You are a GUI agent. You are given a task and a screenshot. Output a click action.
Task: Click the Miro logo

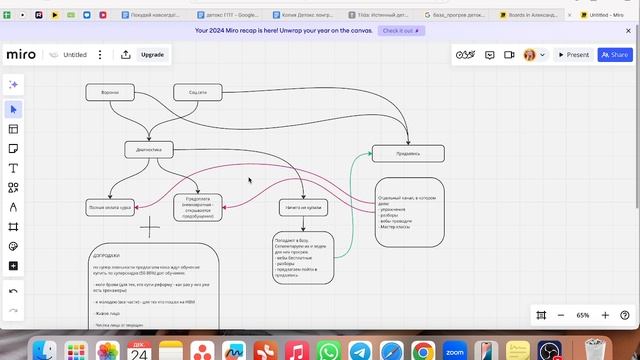21,54
